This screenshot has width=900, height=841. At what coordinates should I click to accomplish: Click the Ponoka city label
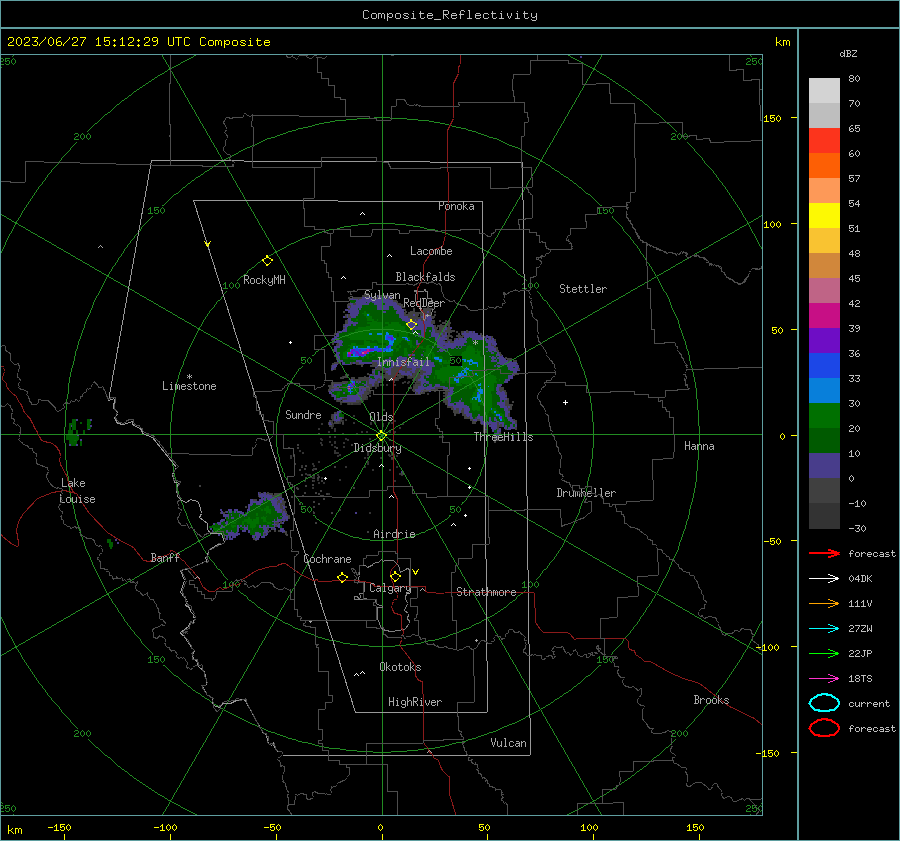[456, 206]
